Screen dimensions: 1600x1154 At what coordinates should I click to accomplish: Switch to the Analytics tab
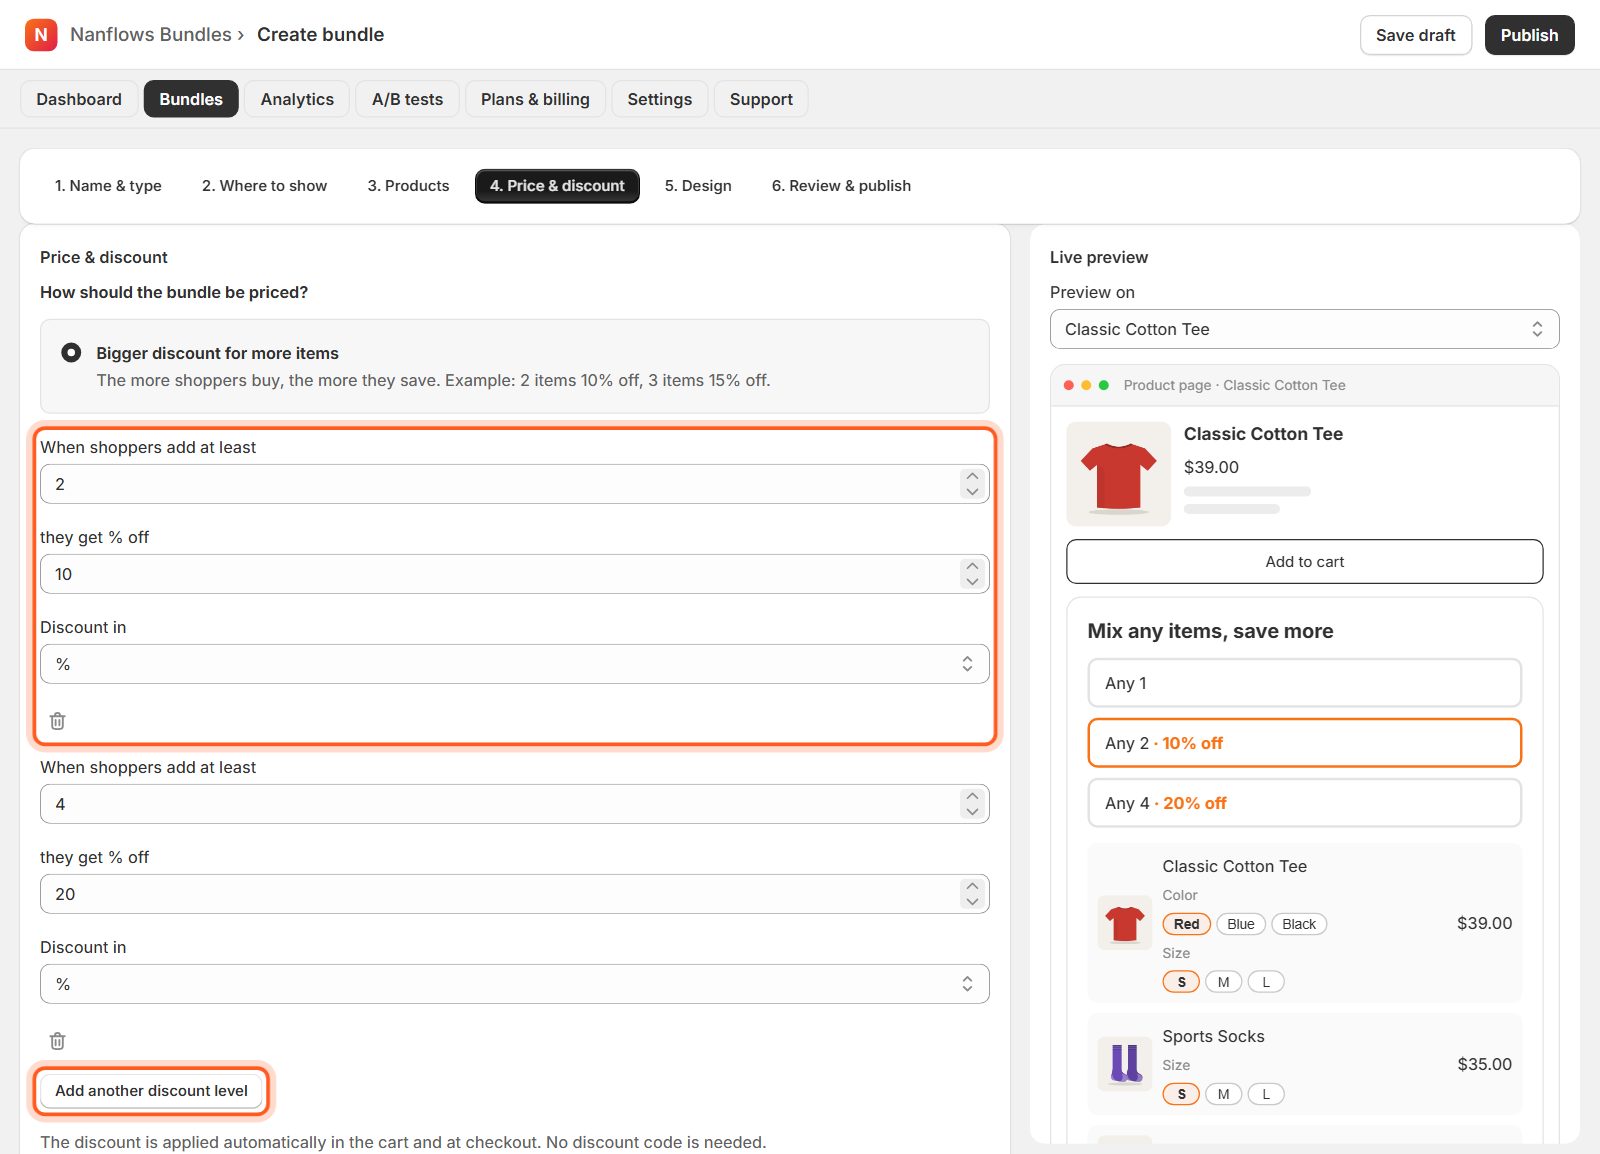297,99
